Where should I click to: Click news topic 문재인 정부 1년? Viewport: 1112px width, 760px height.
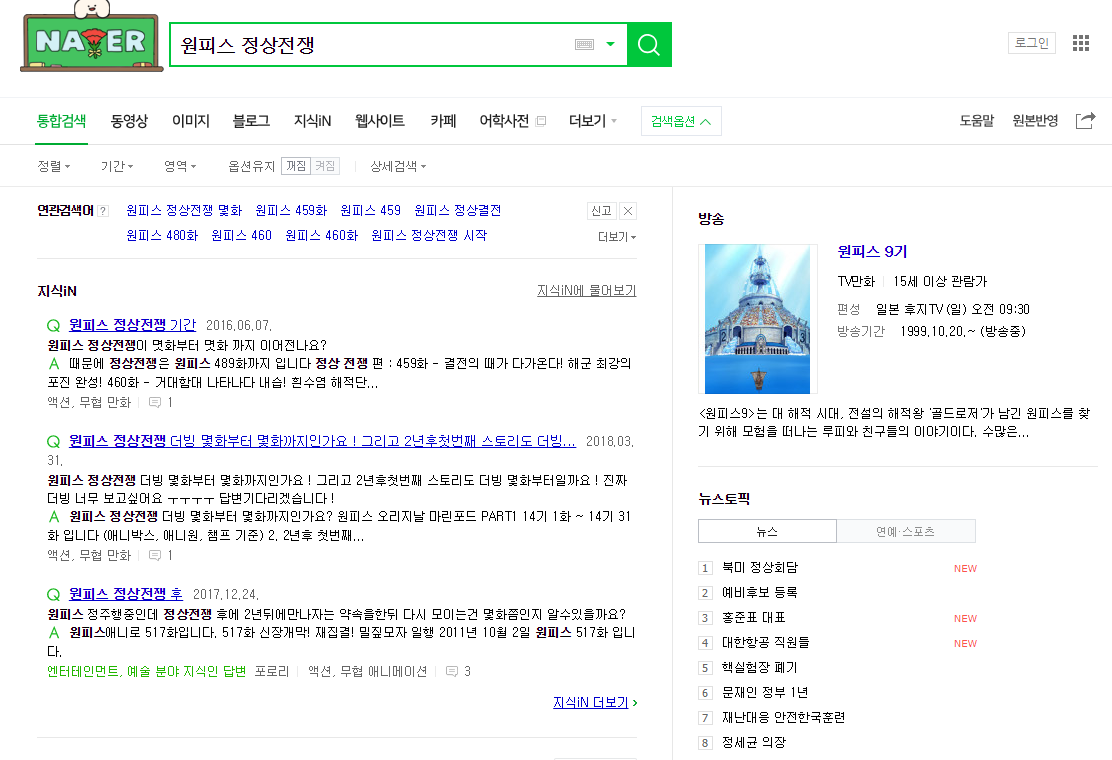[x=764, y=693]
